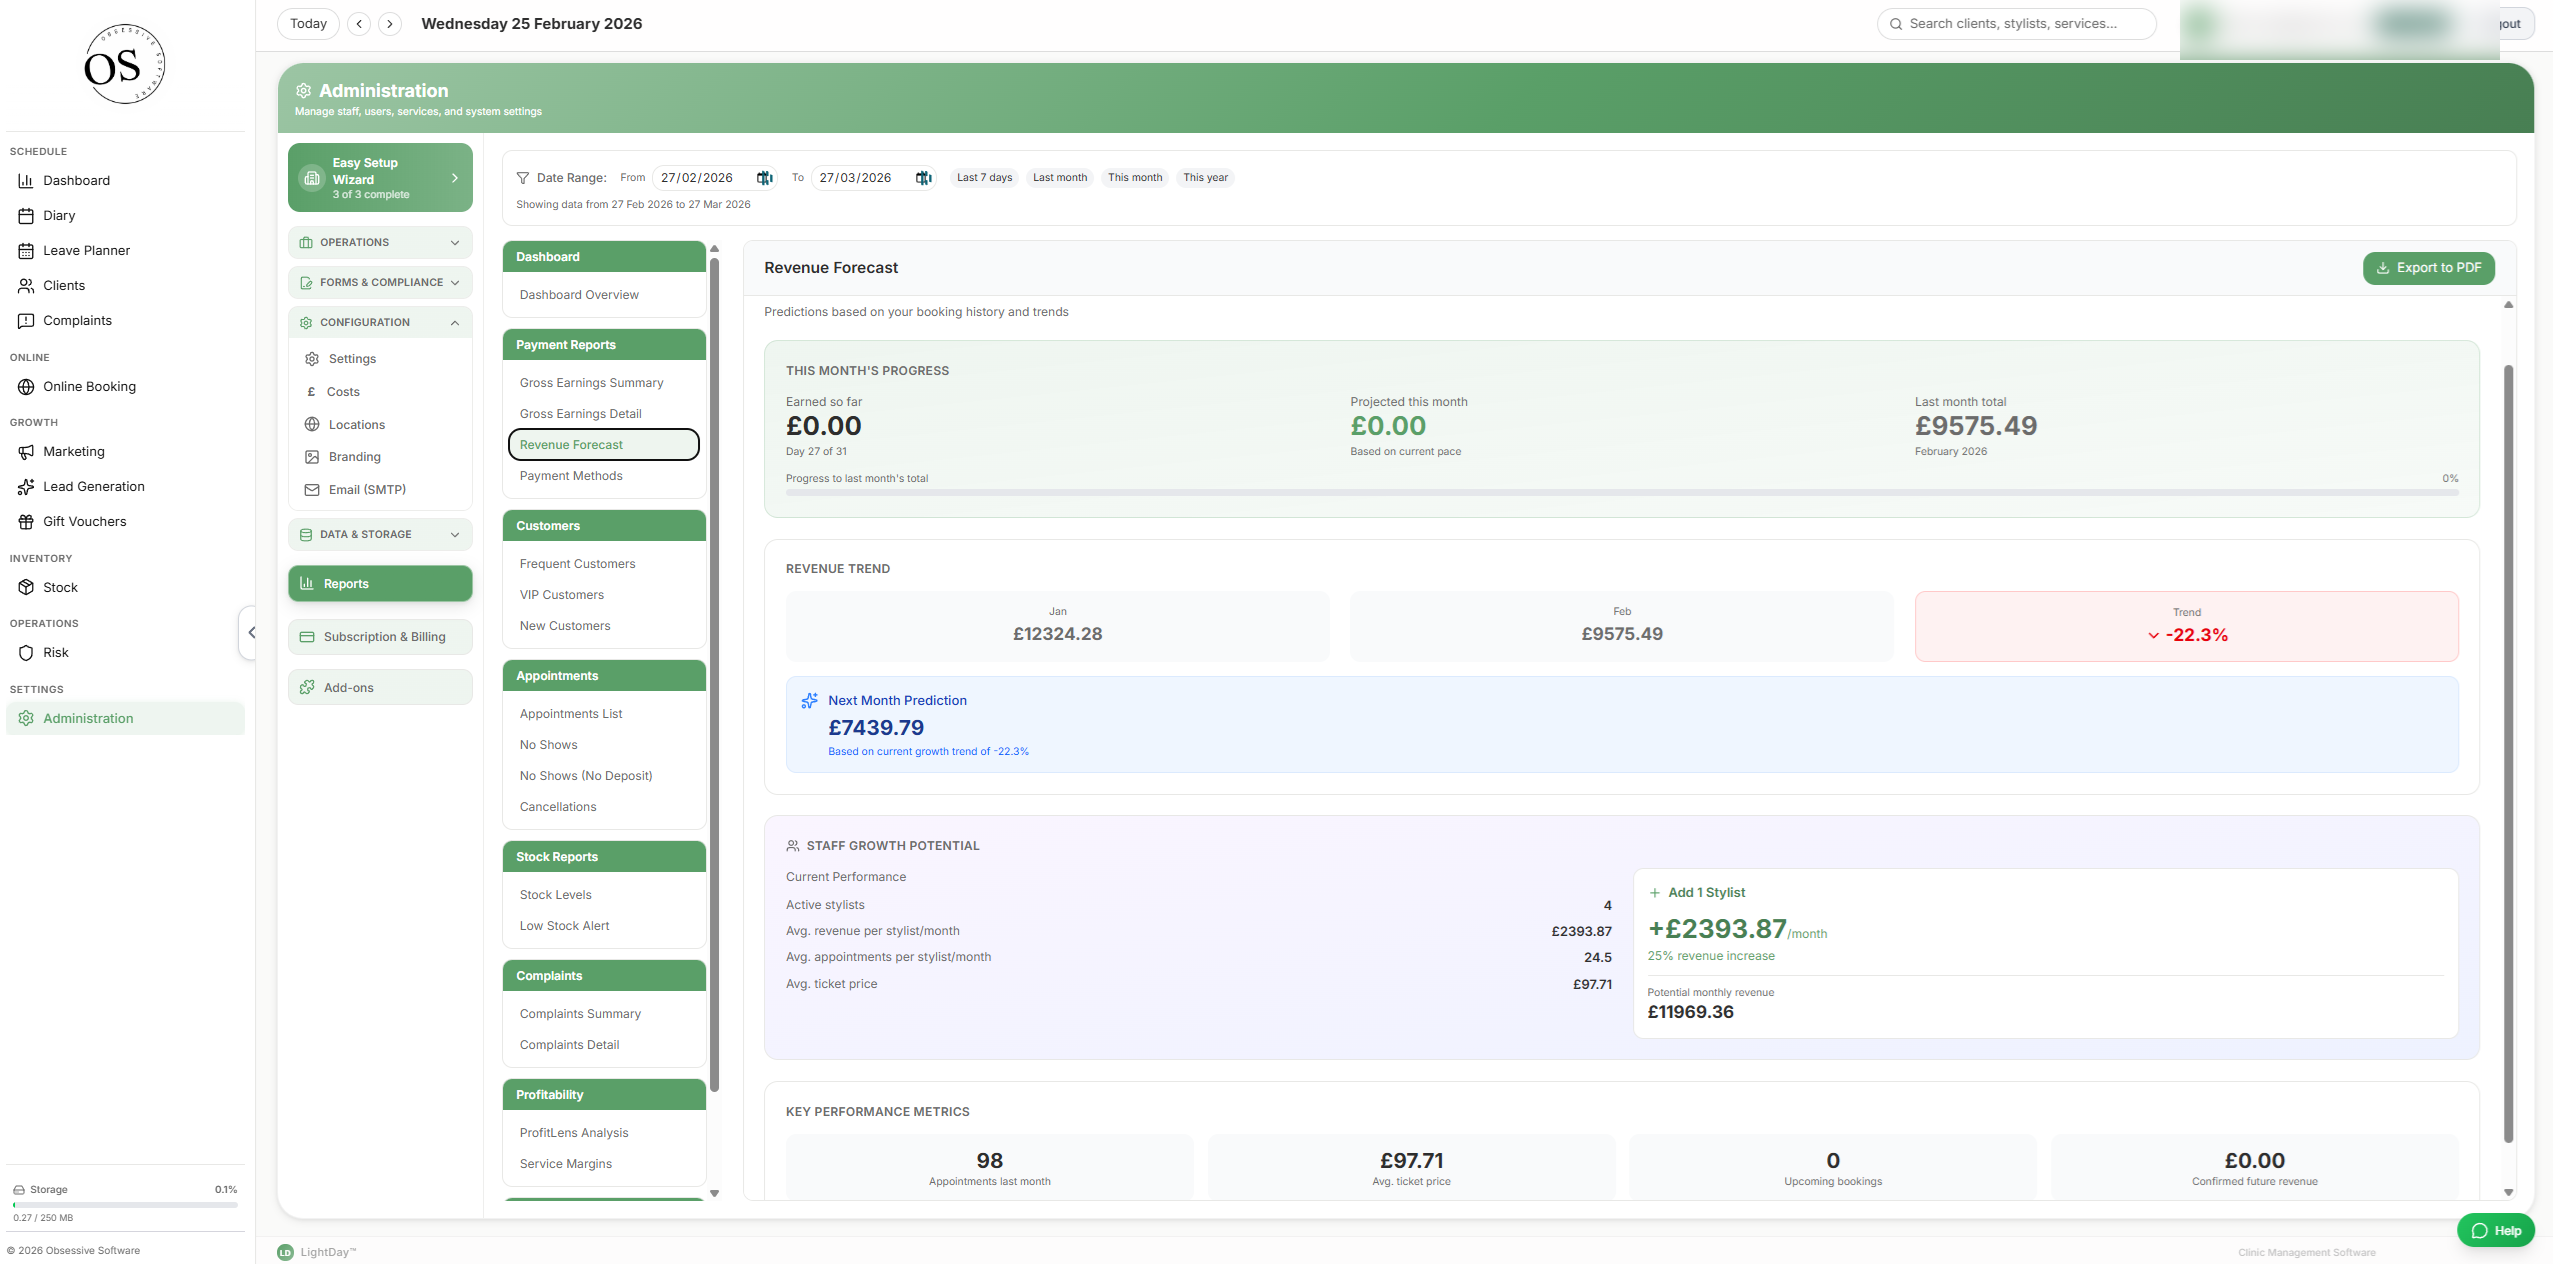Click the Costs pound sign icon
2553x1264 pixels.
point(311,392)
